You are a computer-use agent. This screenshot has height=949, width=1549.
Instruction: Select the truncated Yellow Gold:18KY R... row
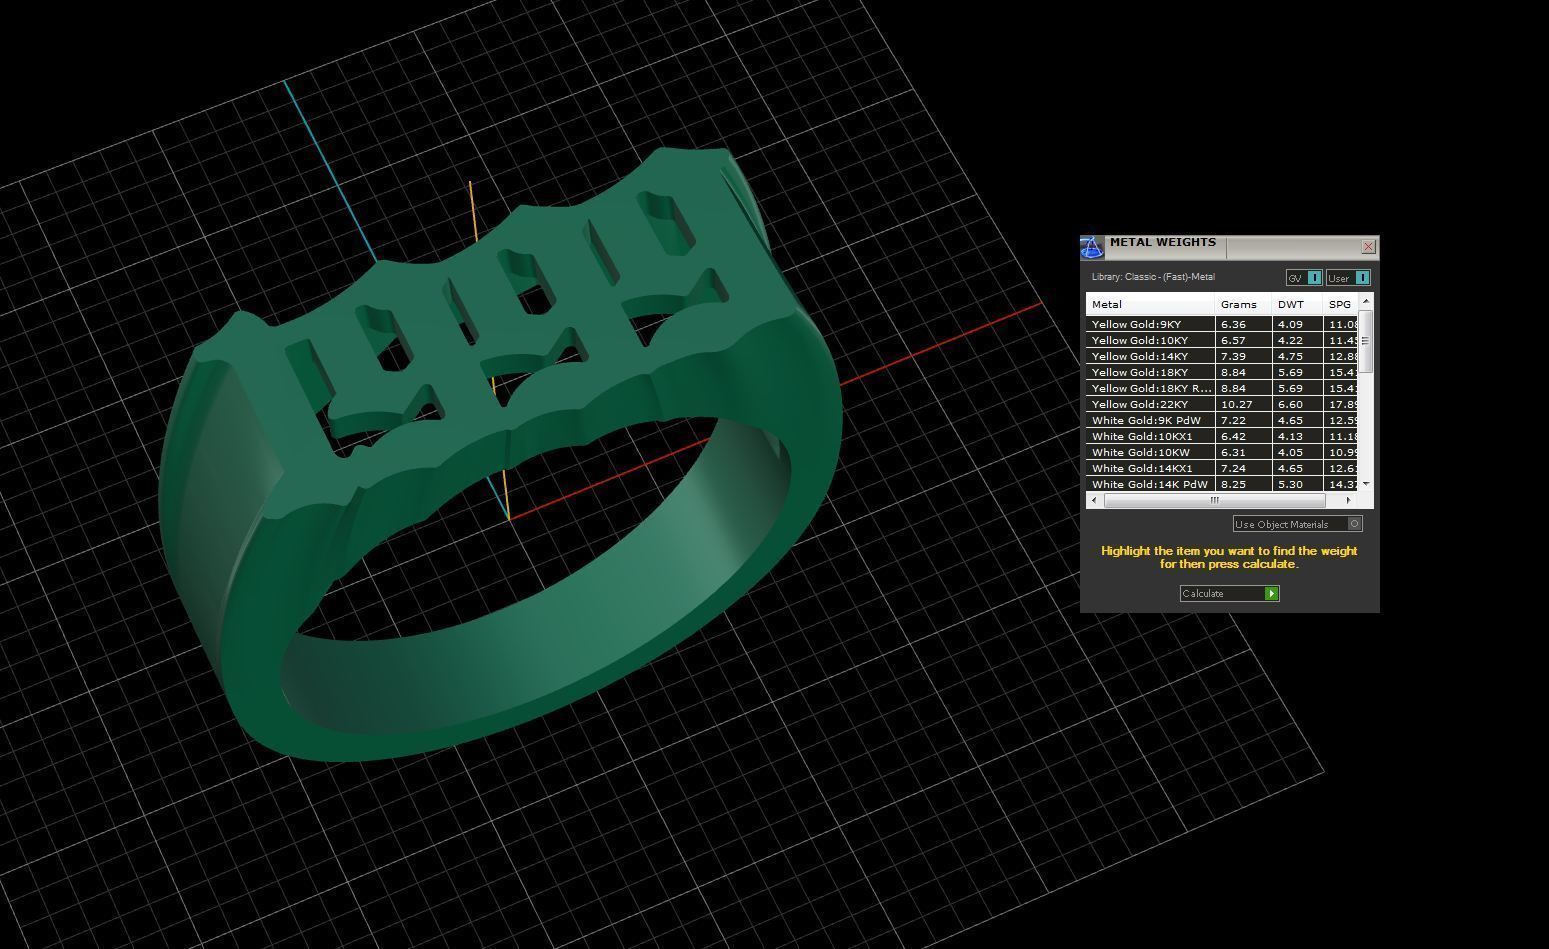1222,388
